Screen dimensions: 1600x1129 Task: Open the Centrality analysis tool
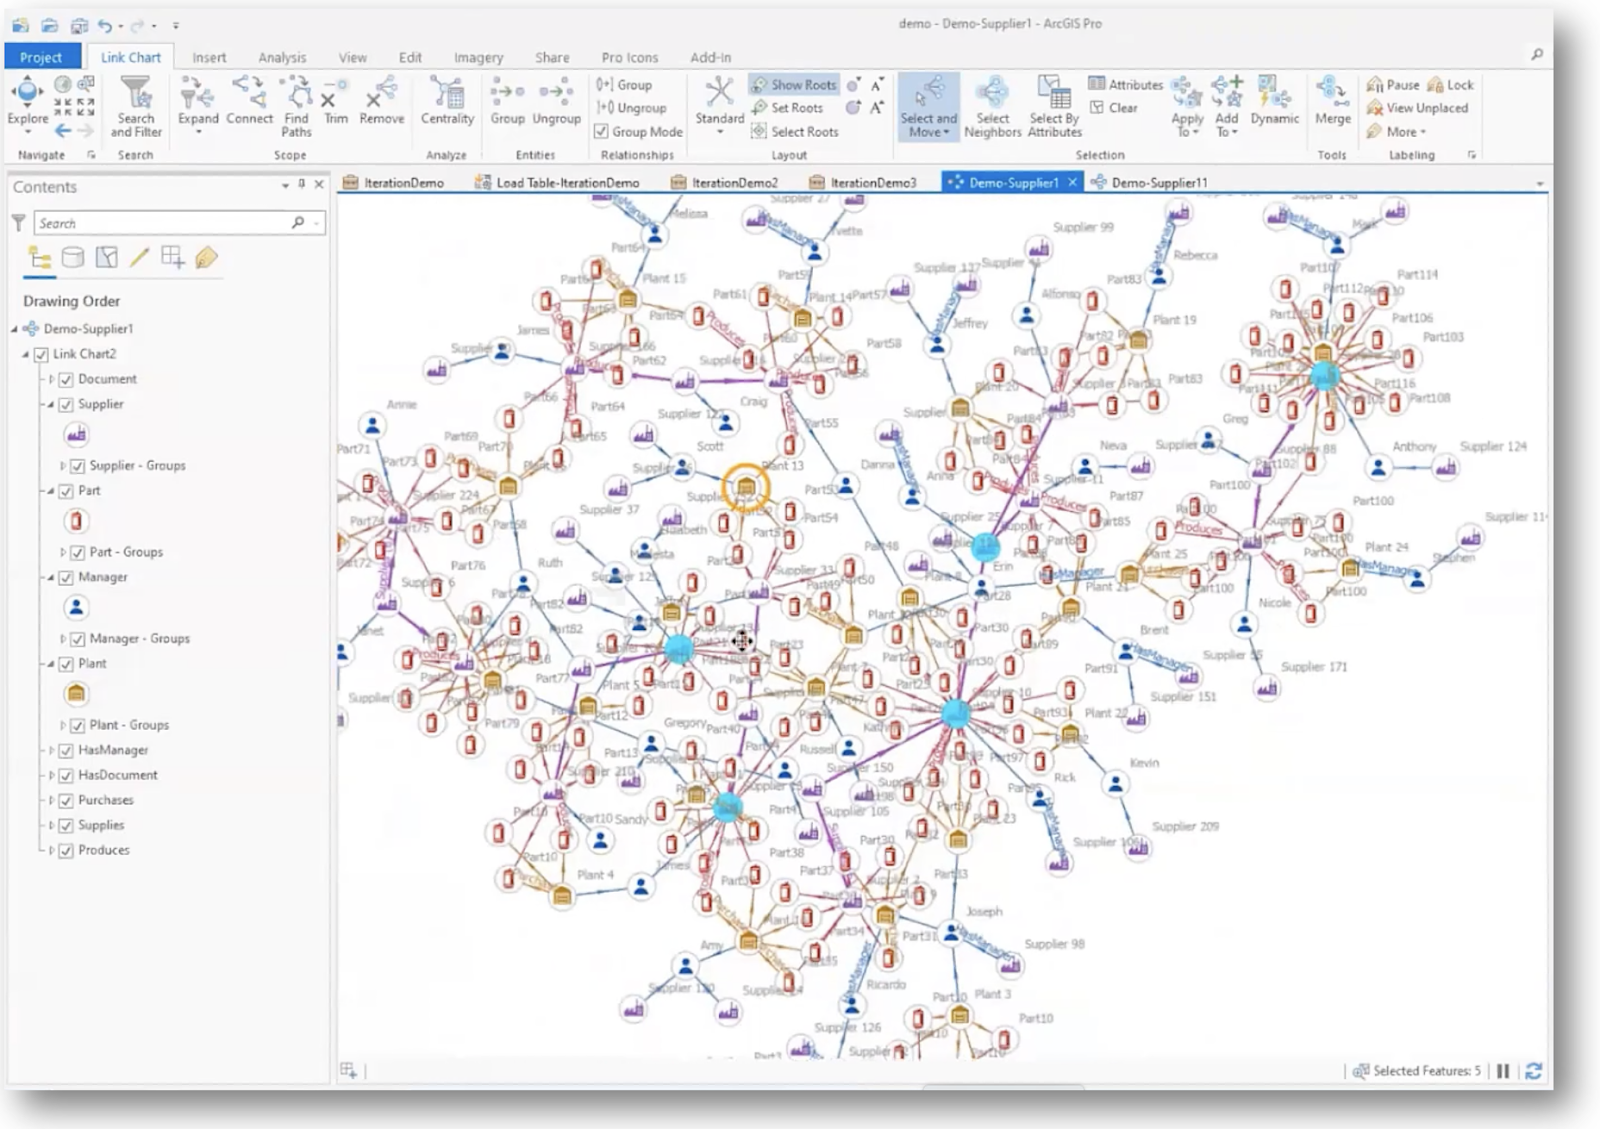click(x=447, y=101)
